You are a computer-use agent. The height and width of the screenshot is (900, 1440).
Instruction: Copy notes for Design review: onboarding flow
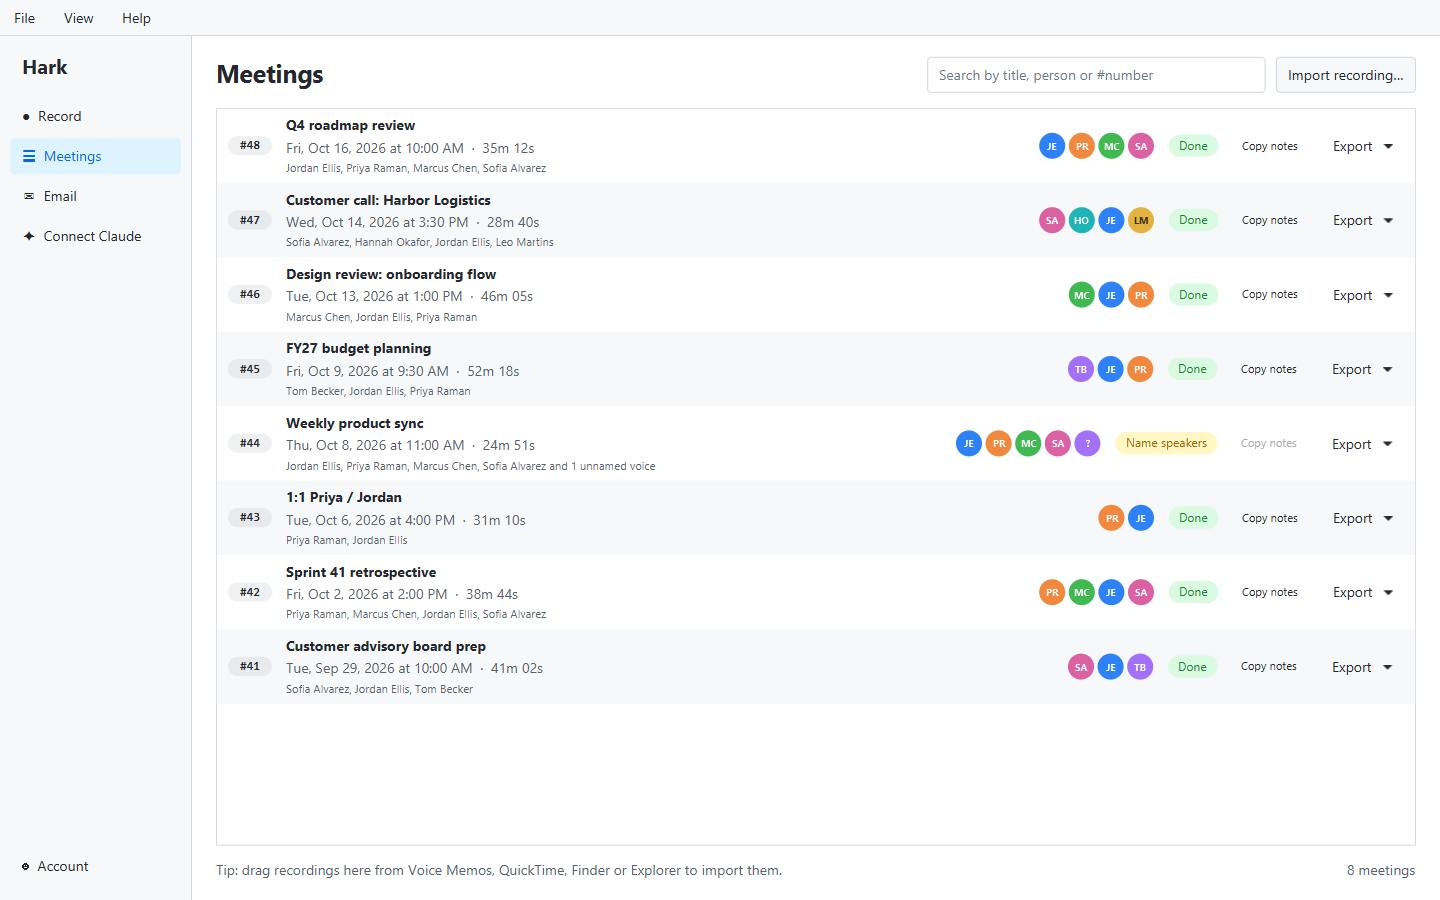pyautogui.click(x=1270, y=295)
